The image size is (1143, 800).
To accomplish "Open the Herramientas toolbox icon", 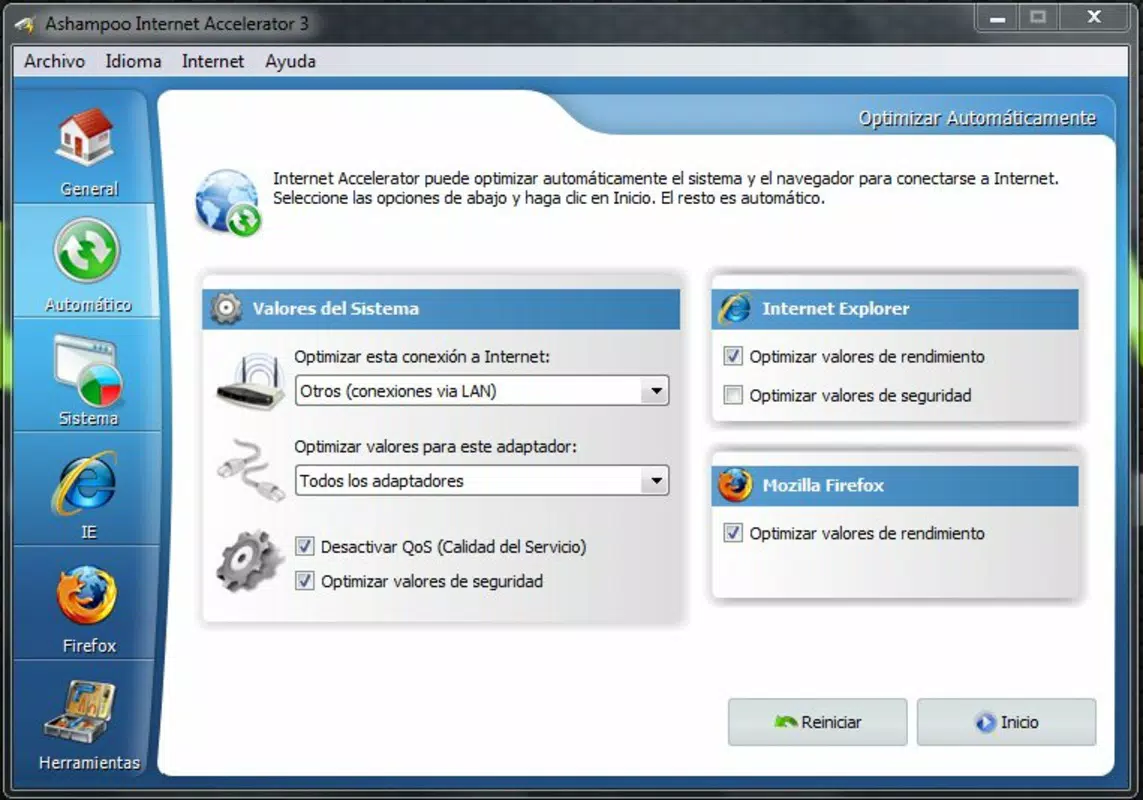I will click(x=80, y=712).
